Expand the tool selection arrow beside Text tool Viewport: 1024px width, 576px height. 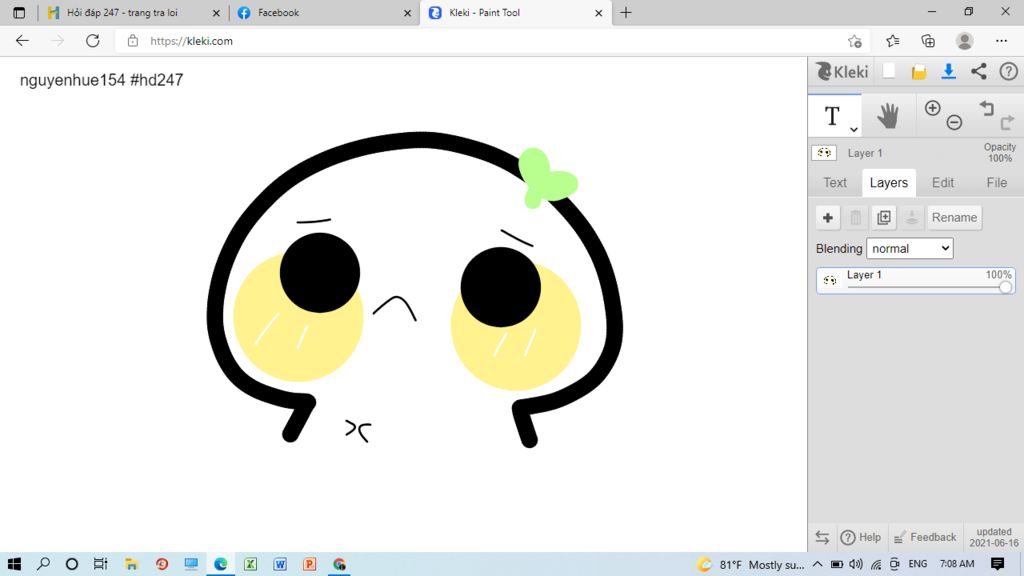854,129
